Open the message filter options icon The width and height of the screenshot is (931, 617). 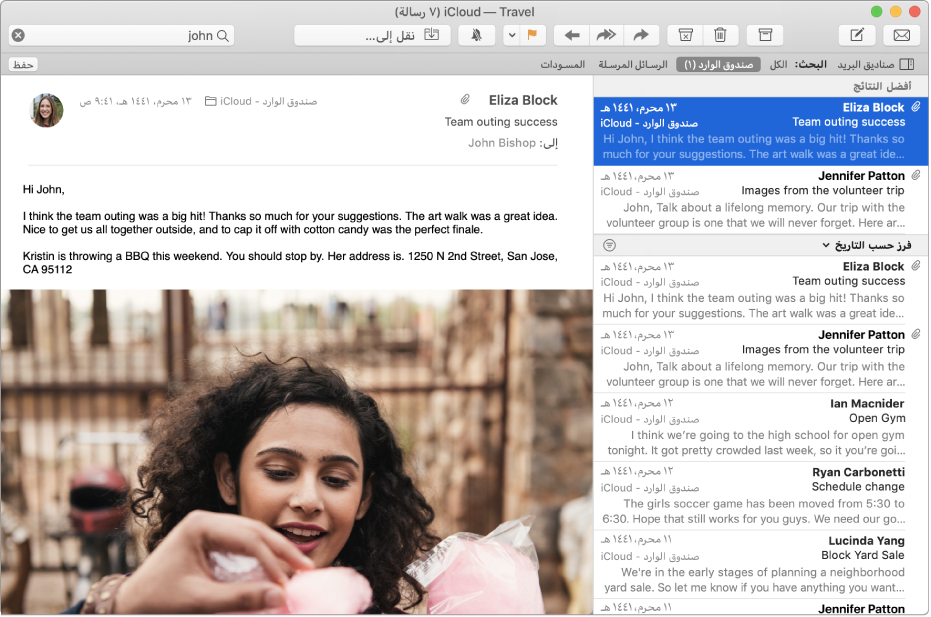point(609,245)
